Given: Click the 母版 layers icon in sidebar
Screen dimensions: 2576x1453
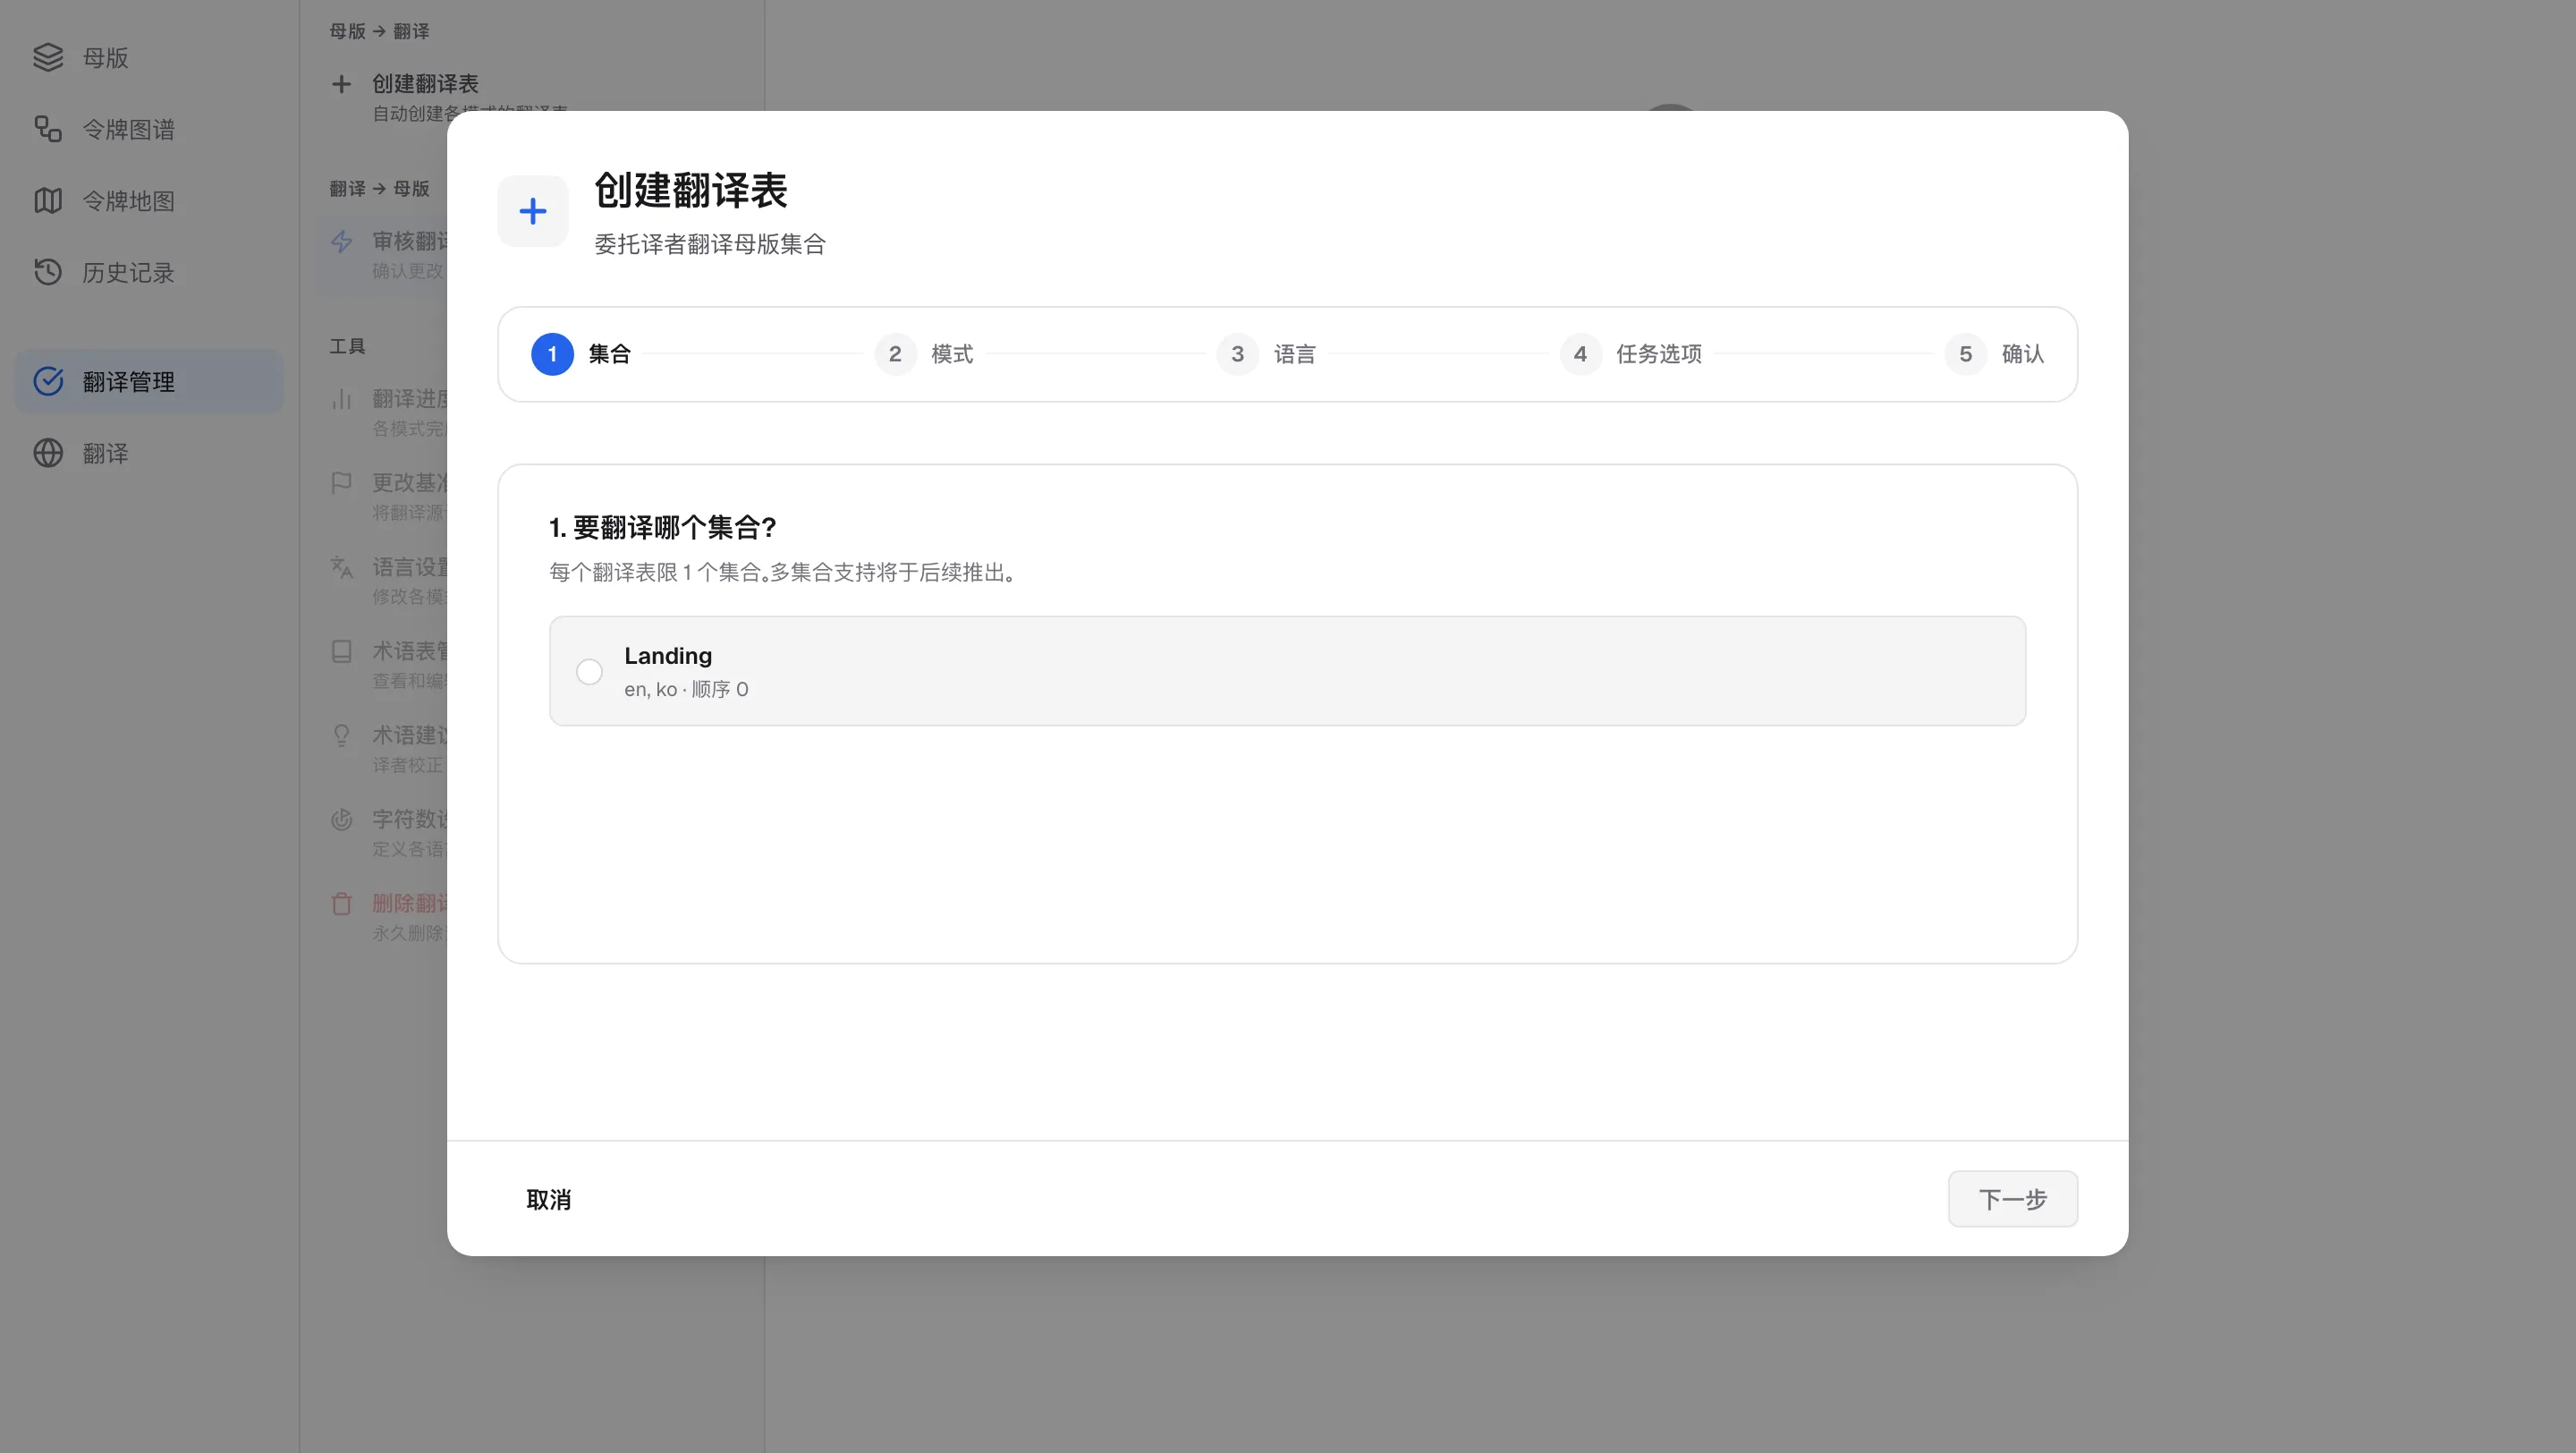Looking at the screenshot, I should (48, 57).
